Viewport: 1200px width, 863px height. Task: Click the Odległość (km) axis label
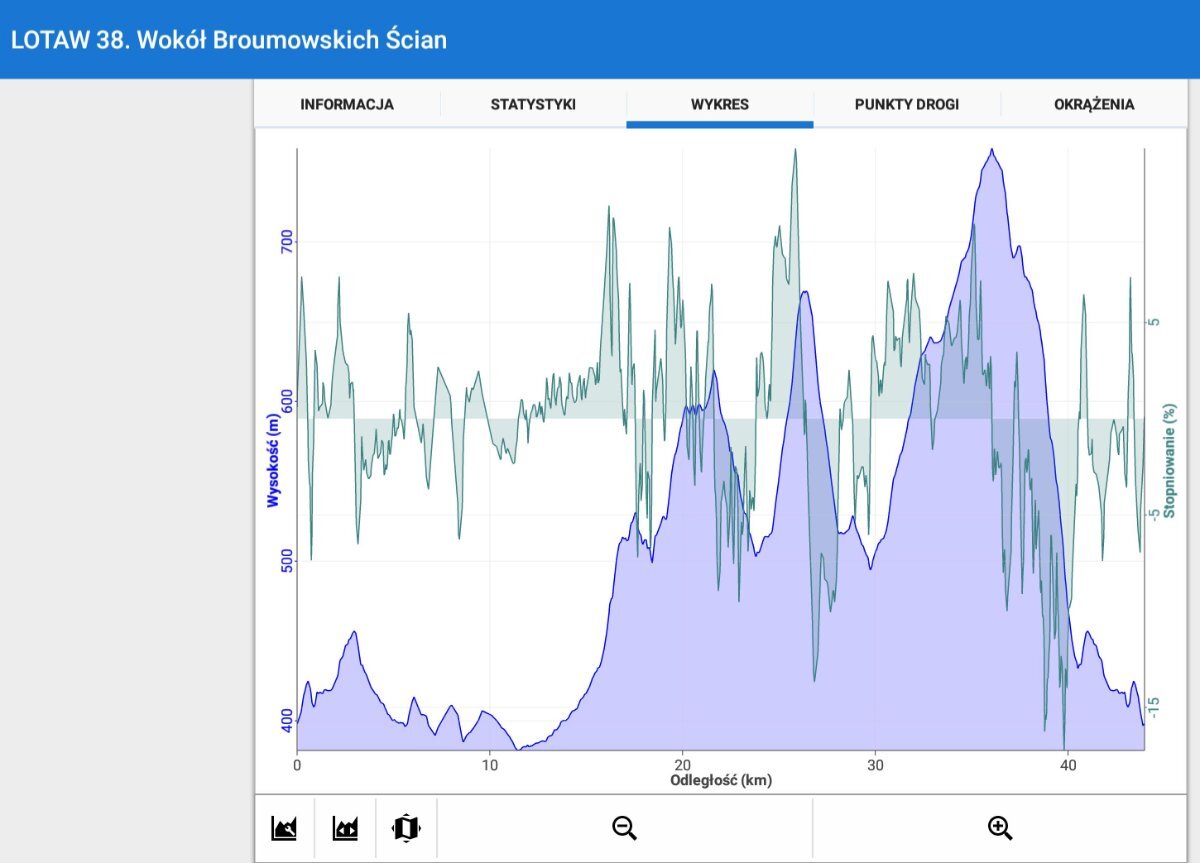coord(721,780)
